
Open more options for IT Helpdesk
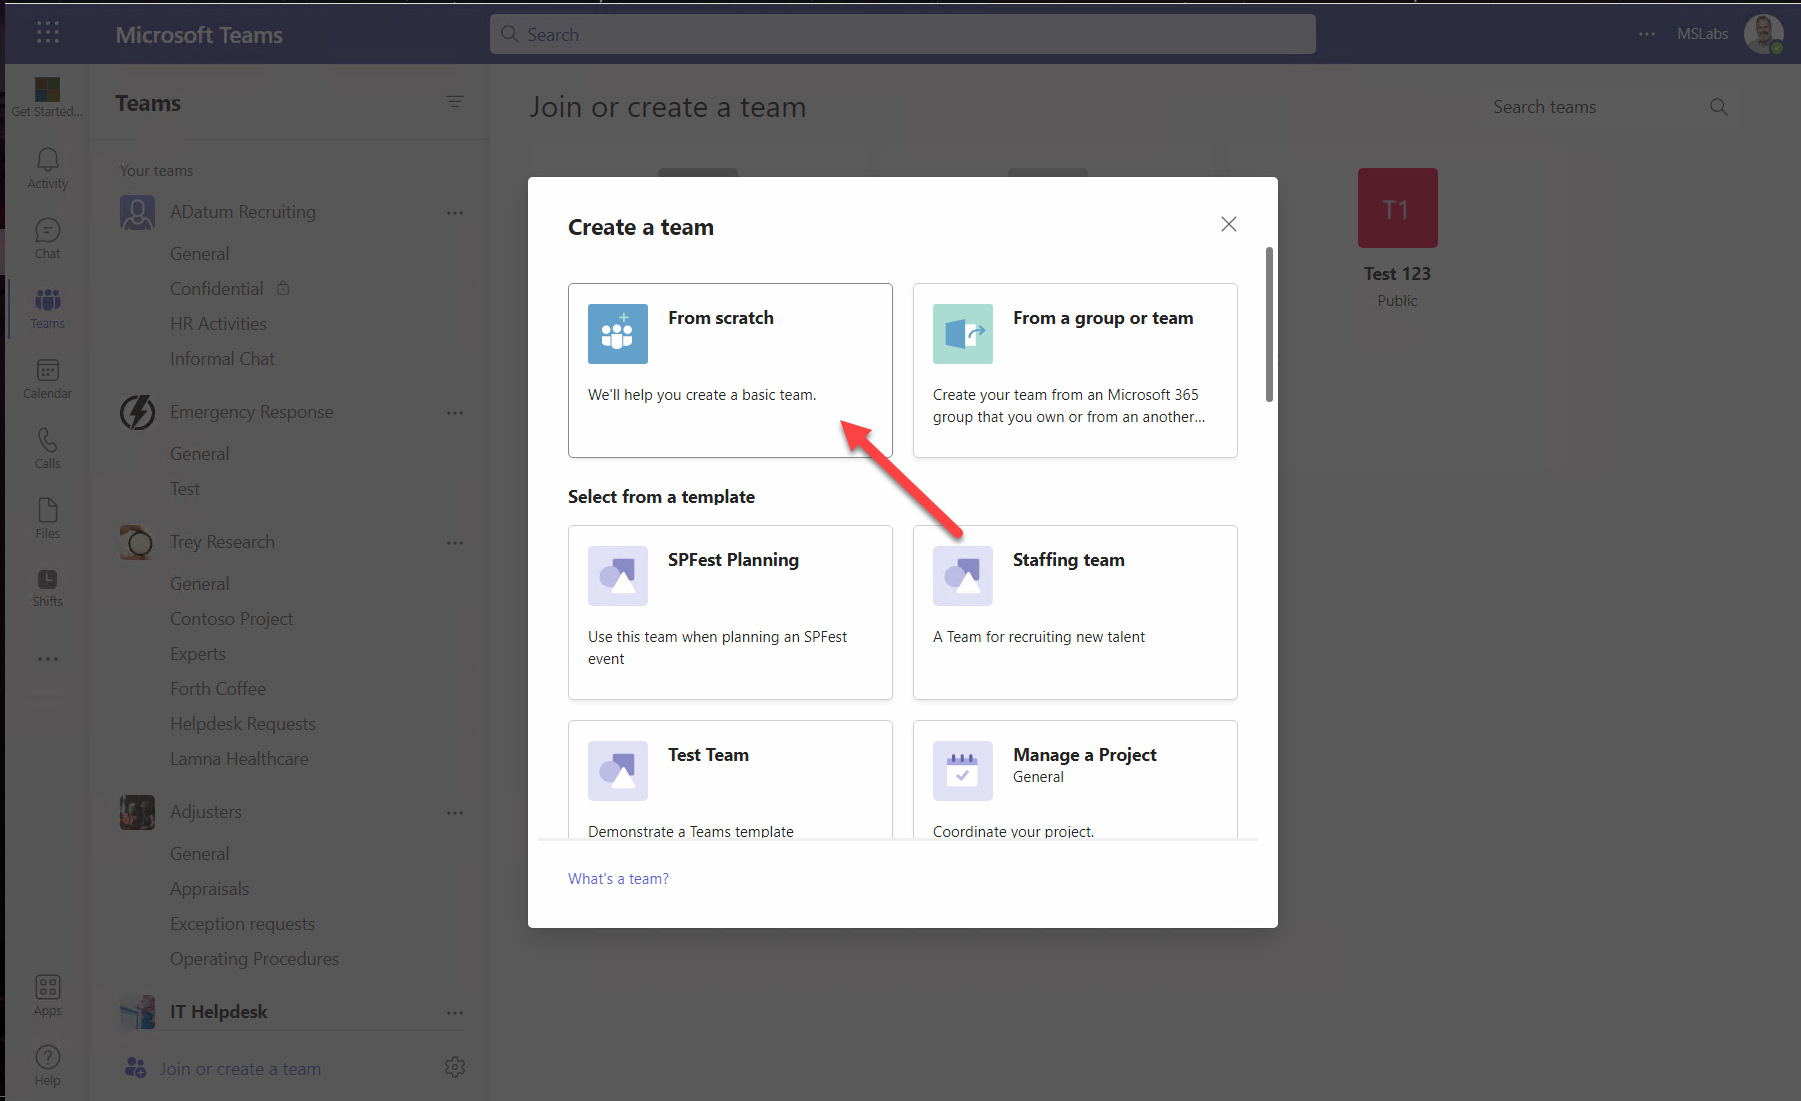455,1012
